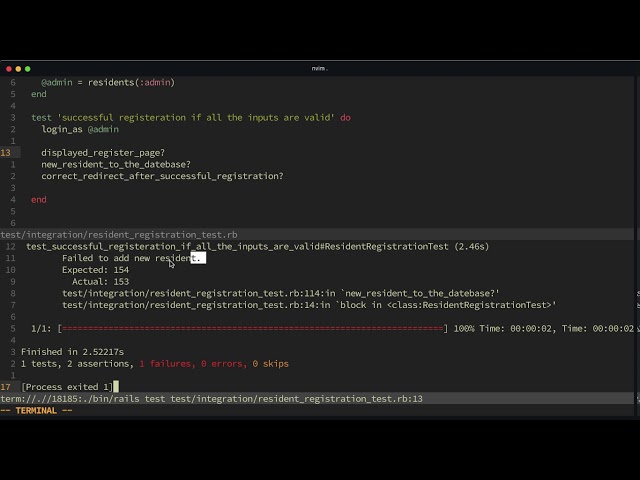This screenshot has width=640, height=480.
Task: Click the '-- TERMINAL --' mode indicator
Action: click(36, 411)
